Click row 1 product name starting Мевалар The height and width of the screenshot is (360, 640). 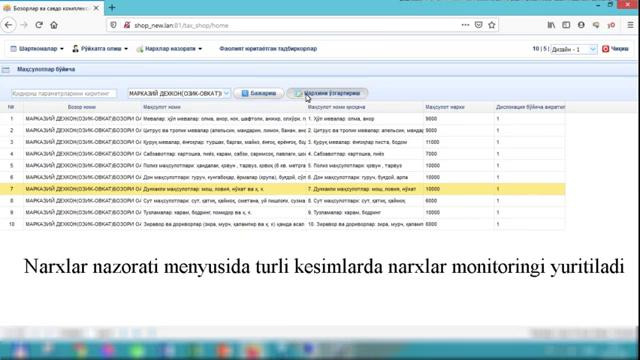pos(224,119)
